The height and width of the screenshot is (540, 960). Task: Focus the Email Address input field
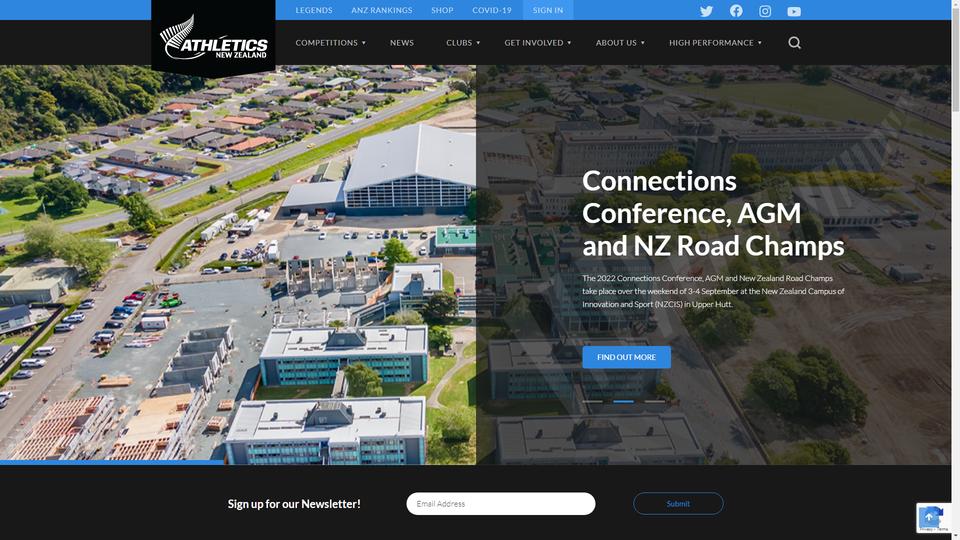pyautogui.click(x=501, y=503)
